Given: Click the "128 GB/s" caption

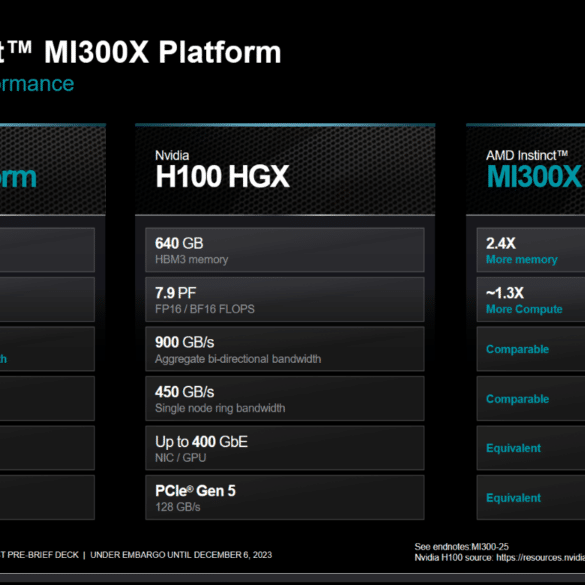Looking at the screenshot, I should (x=178, y=507).
